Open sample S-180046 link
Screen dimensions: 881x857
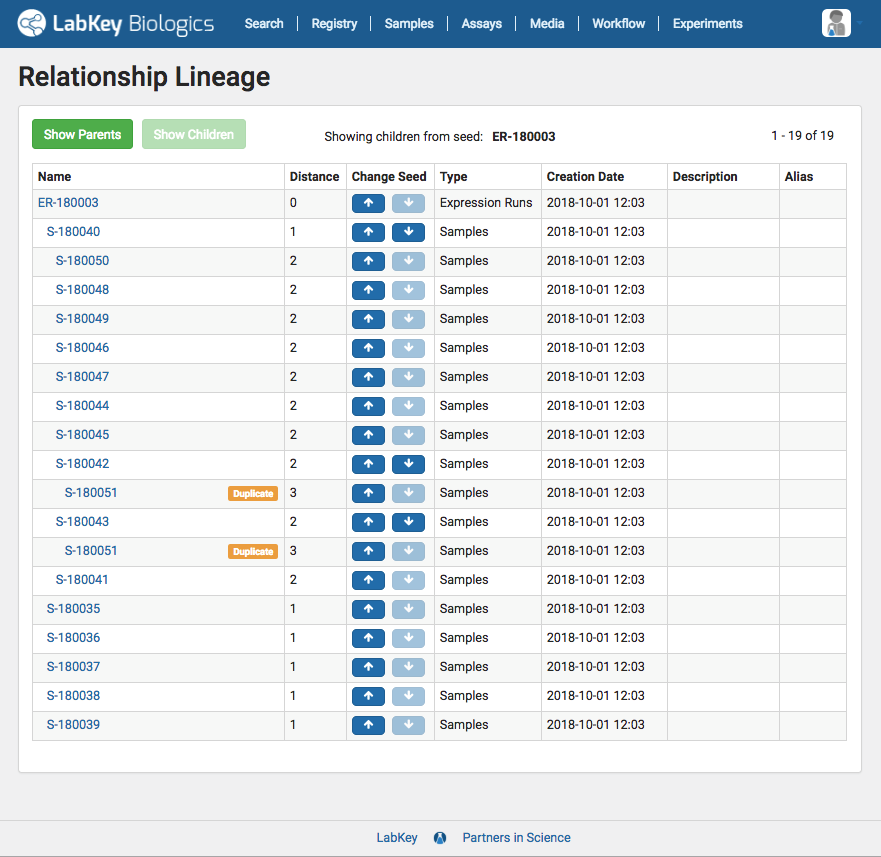(x=82, y=348)
